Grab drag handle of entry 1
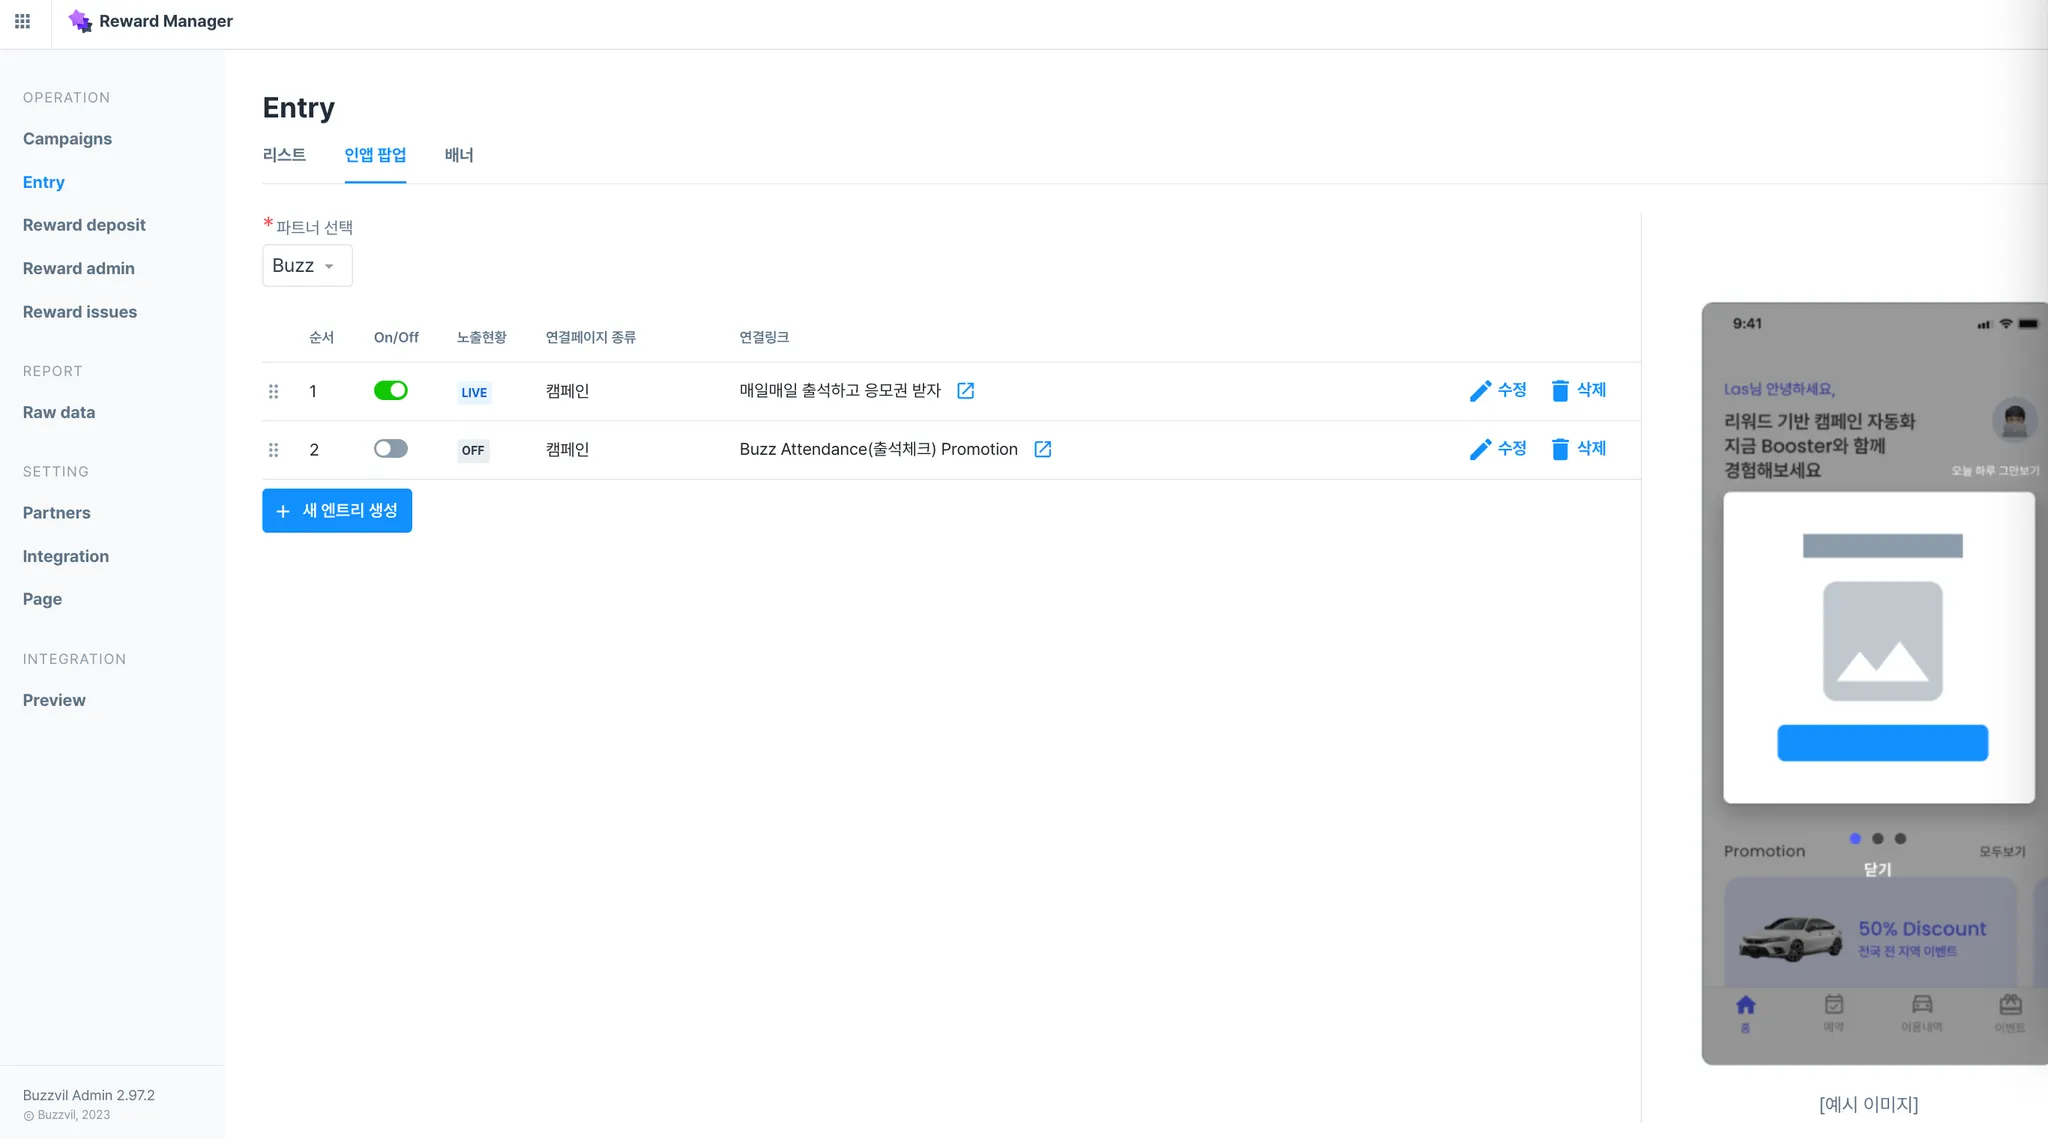Image resolution: width=2048 pixels, height=1139 pixels. click(x=273, y=392)
